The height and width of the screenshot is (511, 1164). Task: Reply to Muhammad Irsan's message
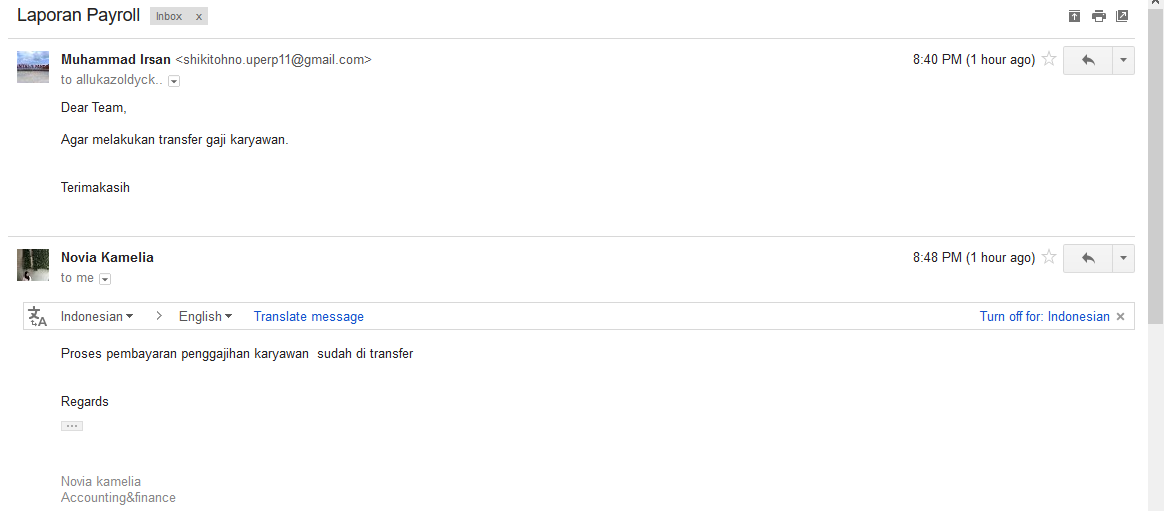click(1087, 60)
